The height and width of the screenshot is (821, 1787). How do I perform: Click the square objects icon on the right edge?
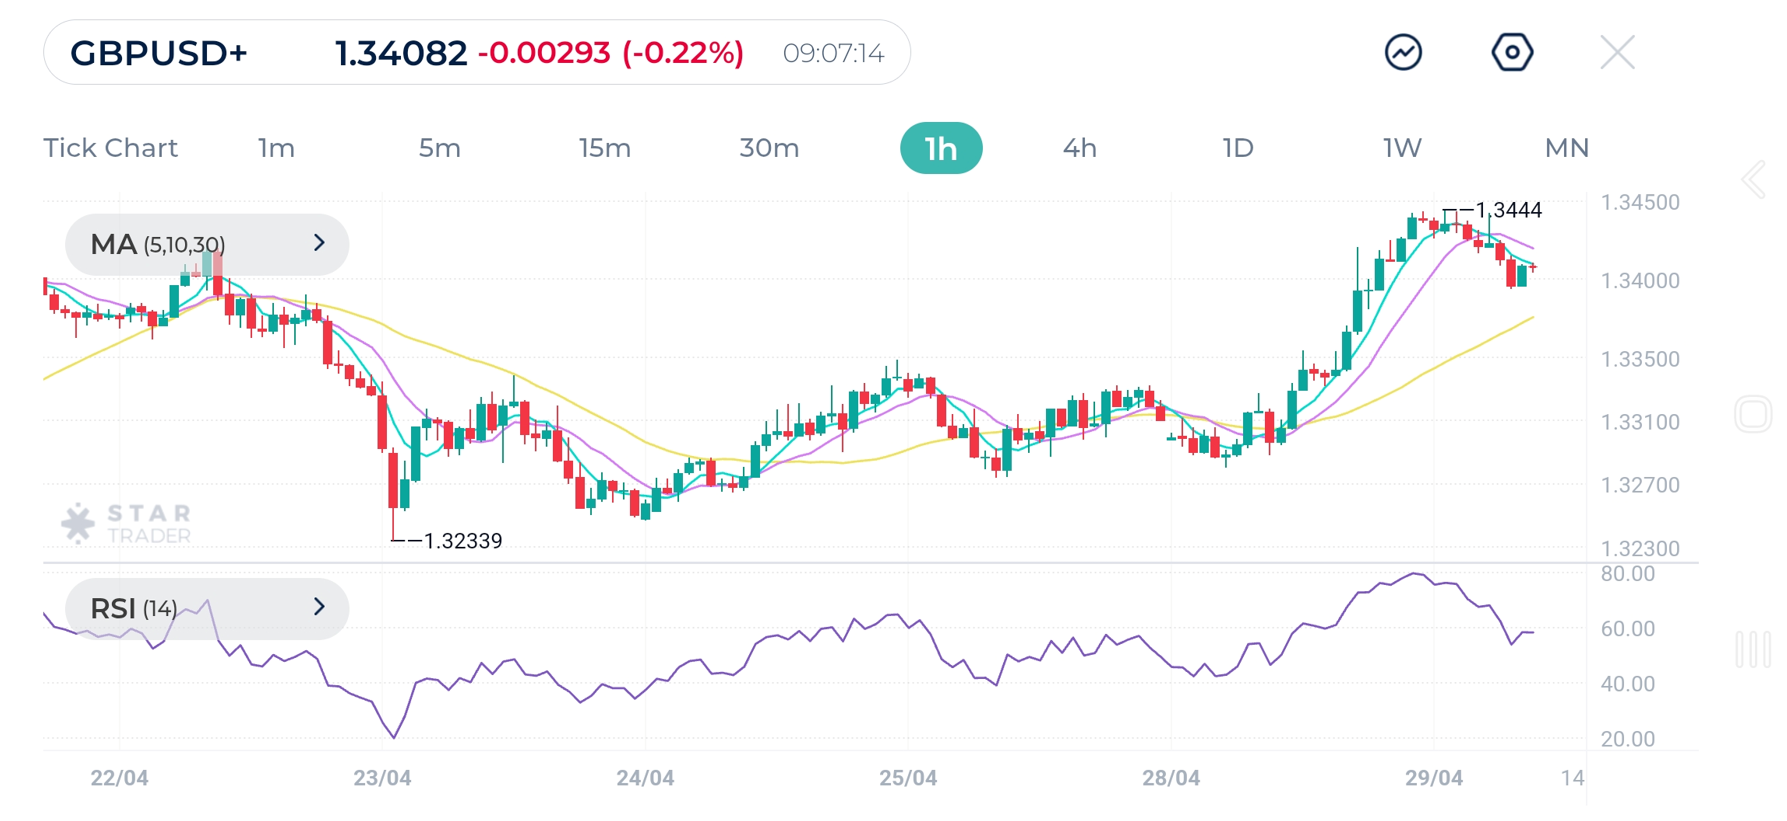[x=1755, y=413]
